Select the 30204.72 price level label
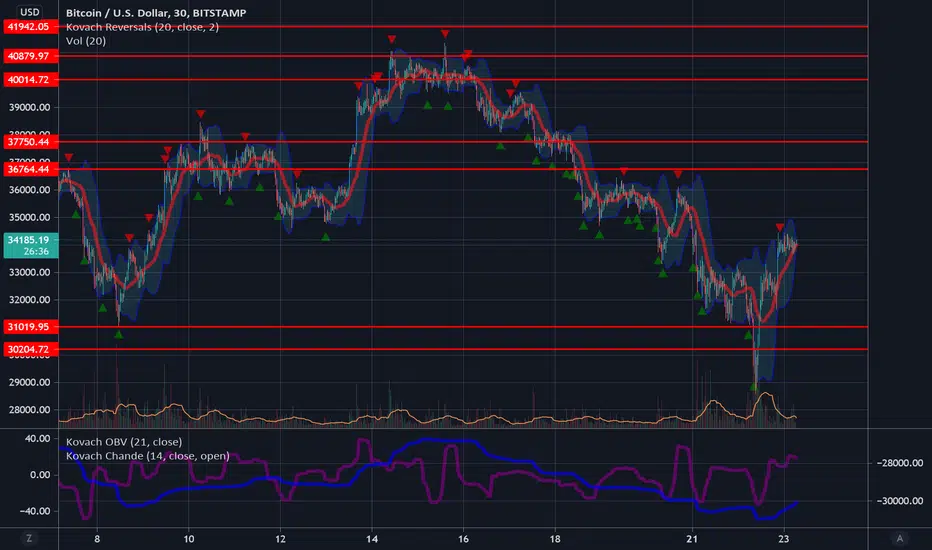Screen dimensions: 932x550 [x=31, y=349]
